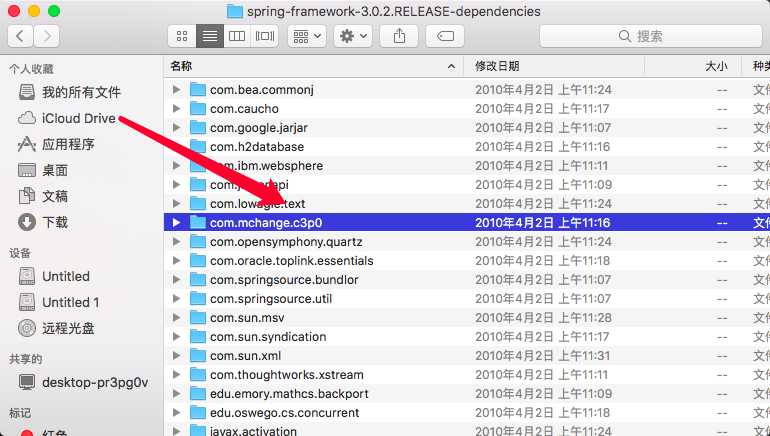This screenshot has height=436, width=770.
Task: Select the com.ibm.websphere row name
Action: click(267, 165)
